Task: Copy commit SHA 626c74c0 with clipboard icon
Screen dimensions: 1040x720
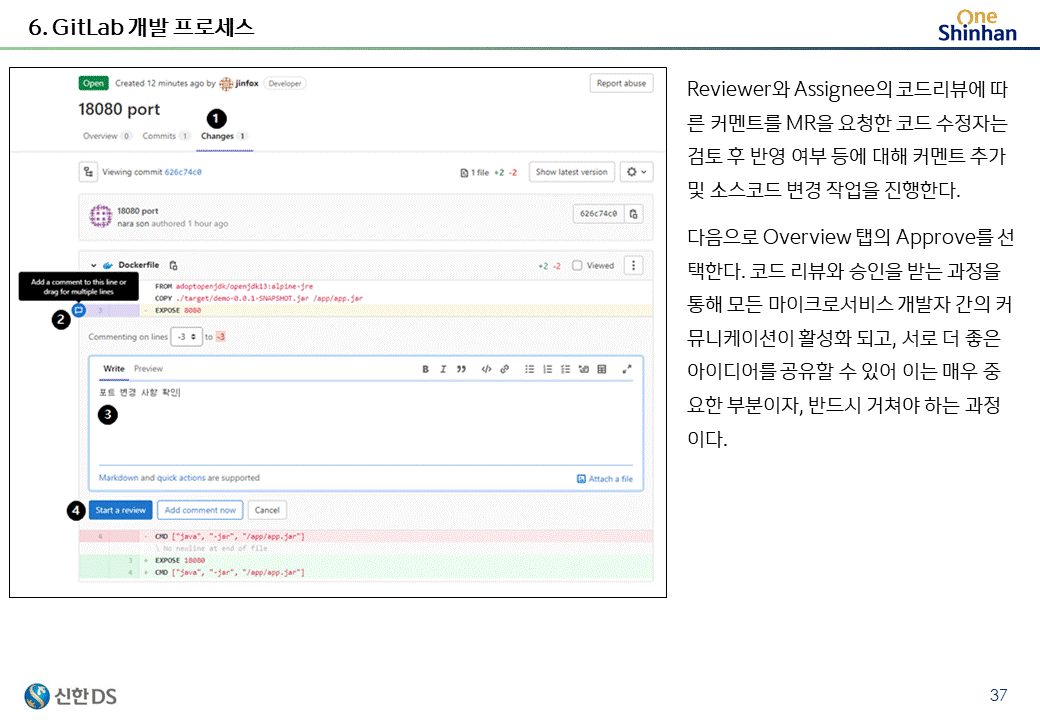Action: coord(633,213)
